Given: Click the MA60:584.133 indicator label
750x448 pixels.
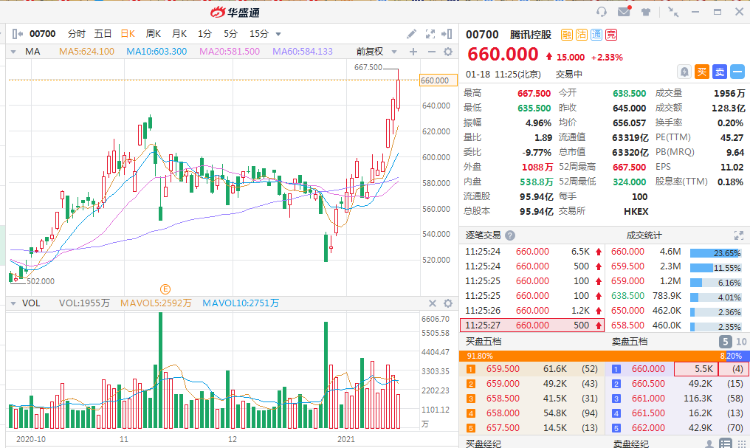Looking at the screenshot, I should pyautogui.click(x=302, y=52).
